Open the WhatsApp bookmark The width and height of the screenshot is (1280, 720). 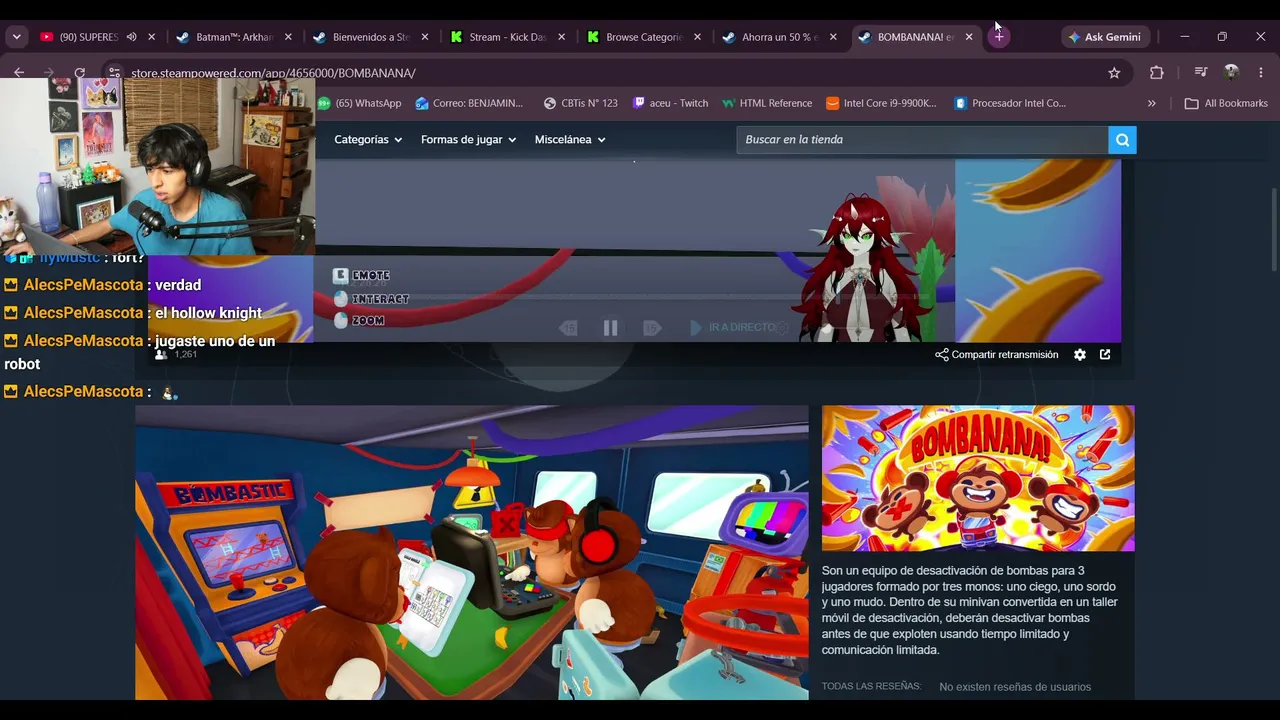click(360, 103)
